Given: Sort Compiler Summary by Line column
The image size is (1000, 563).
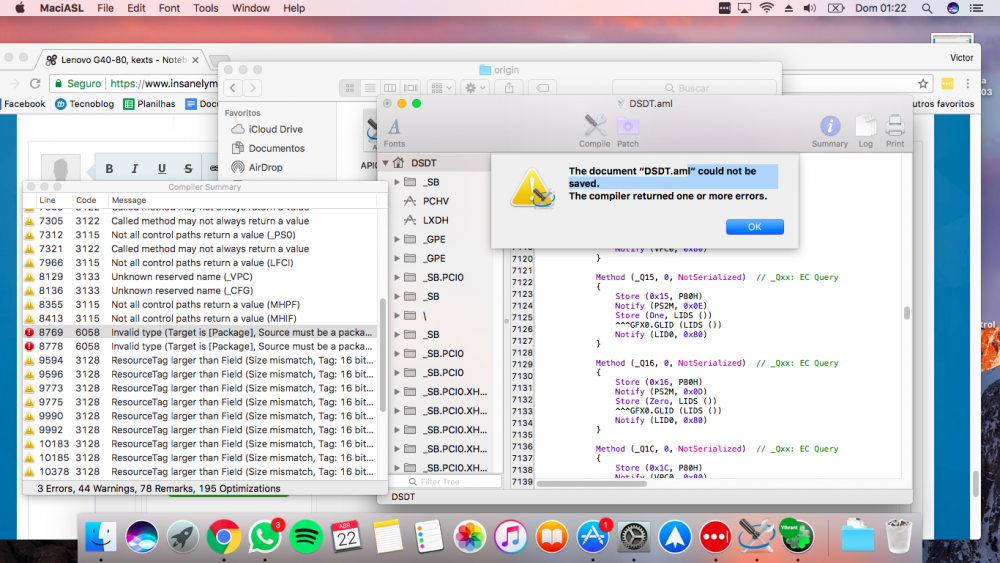Looking at the screenshot, I should [x=47, y=200].
